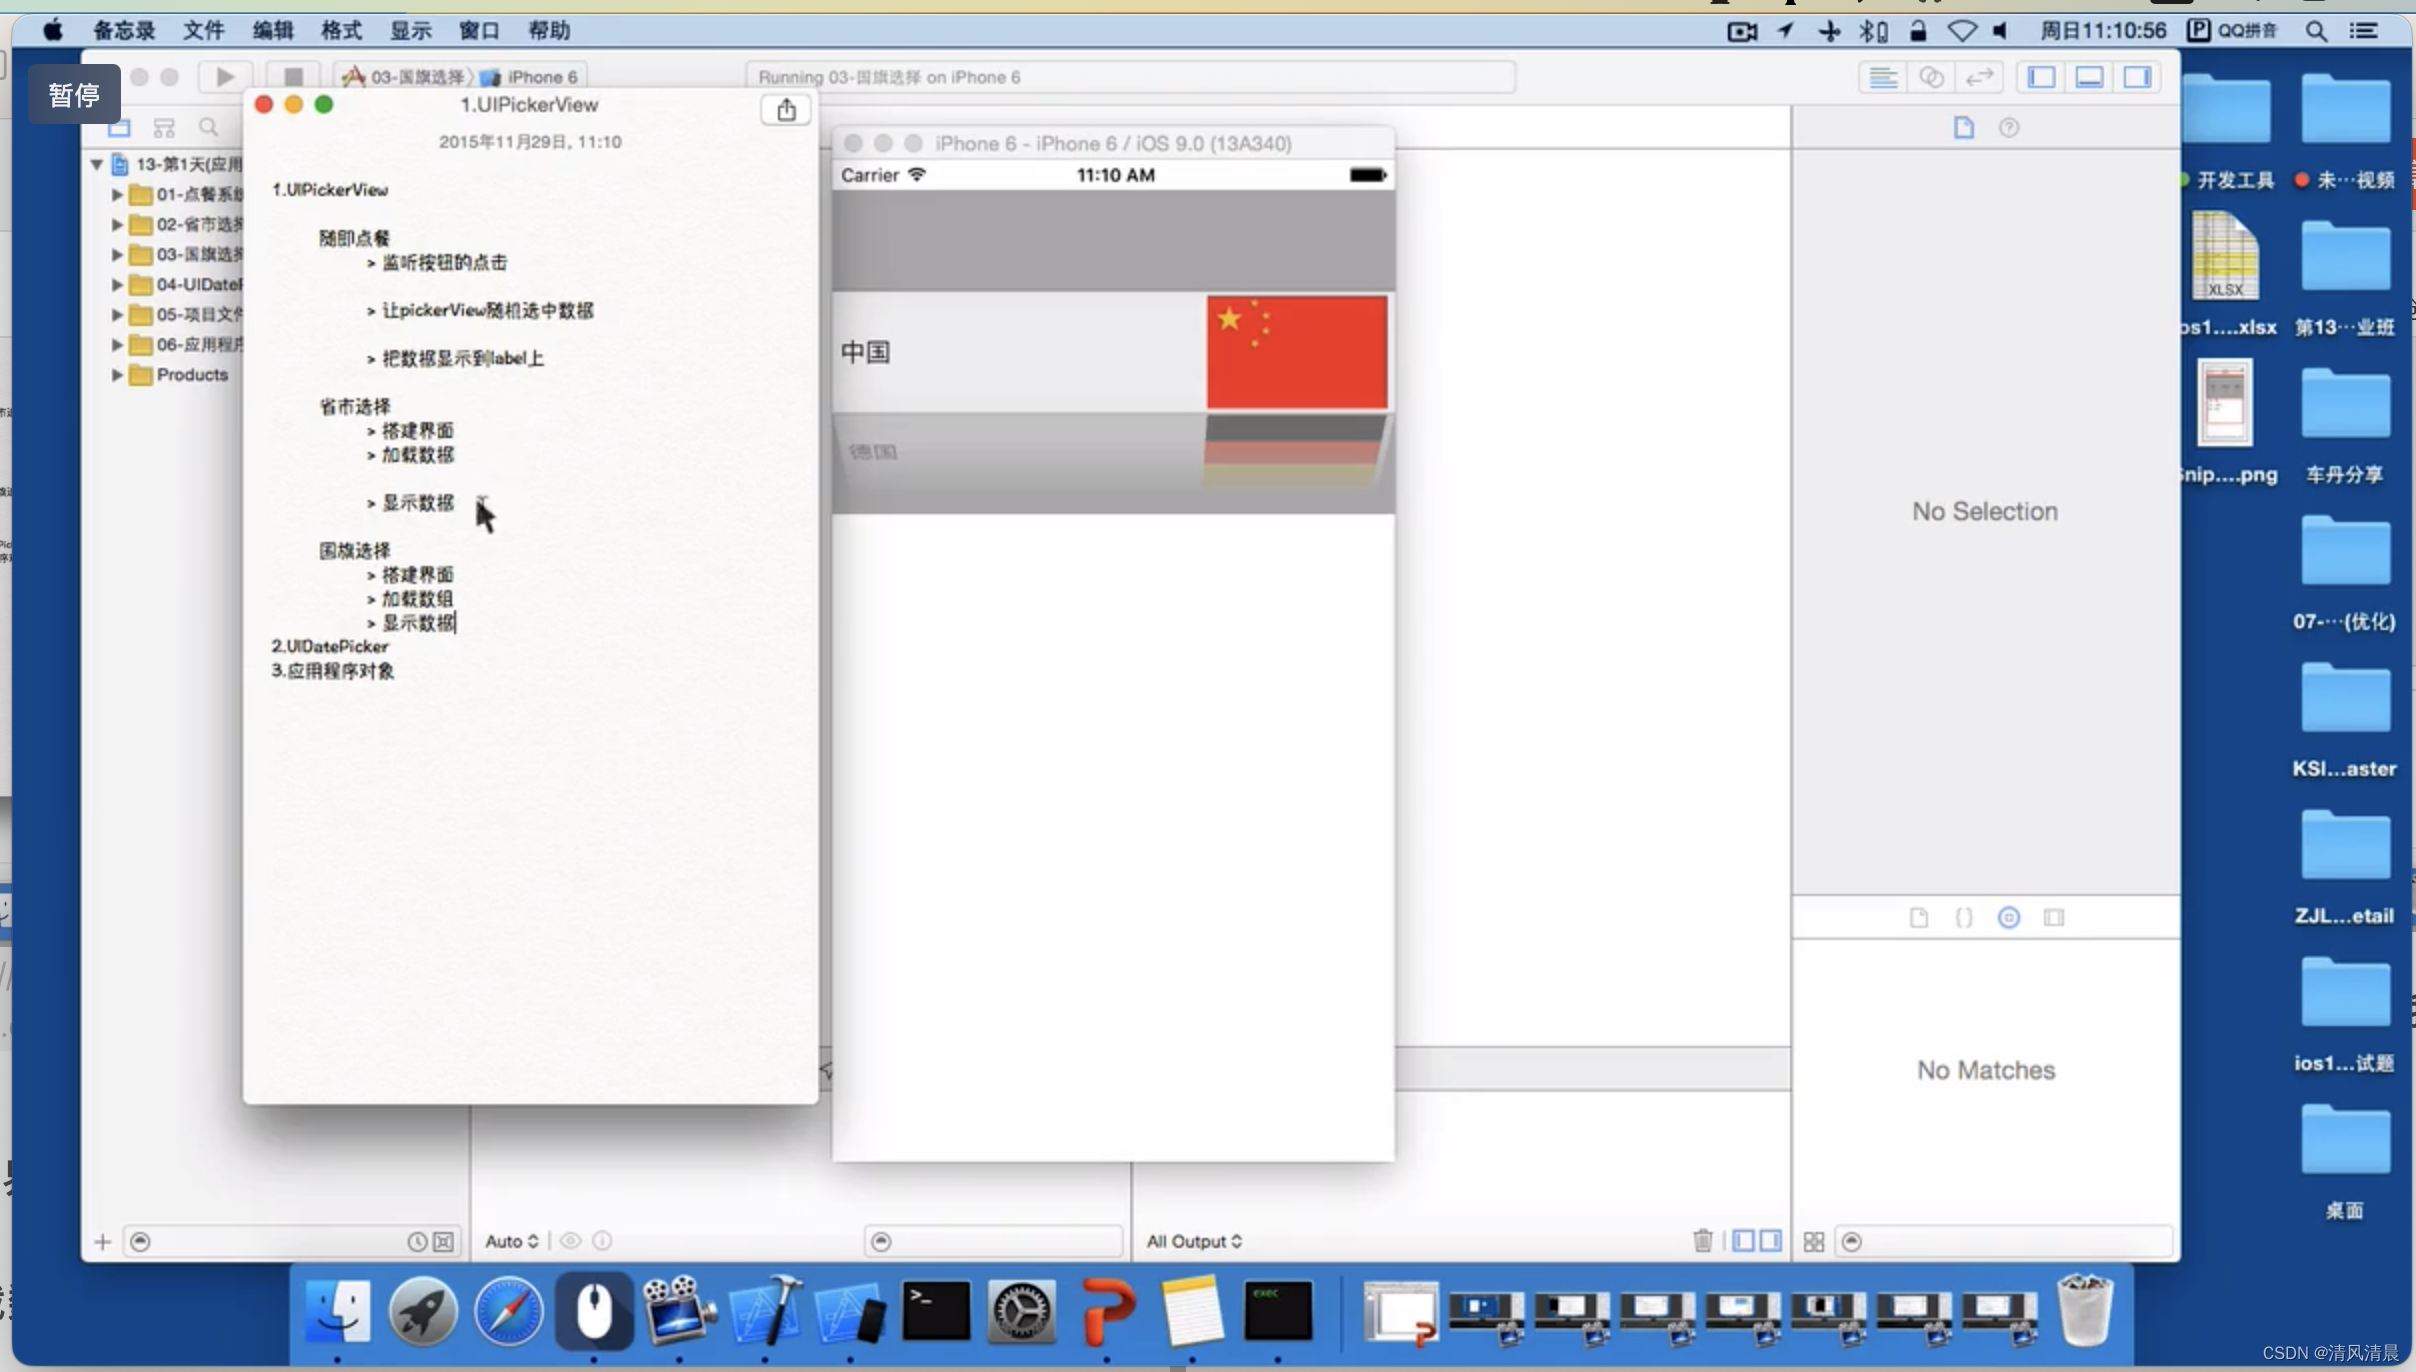Select the assistant editor icon in Xcode toolbar
This screenshot has width=2416, height=1372.
pos(1931,77)
